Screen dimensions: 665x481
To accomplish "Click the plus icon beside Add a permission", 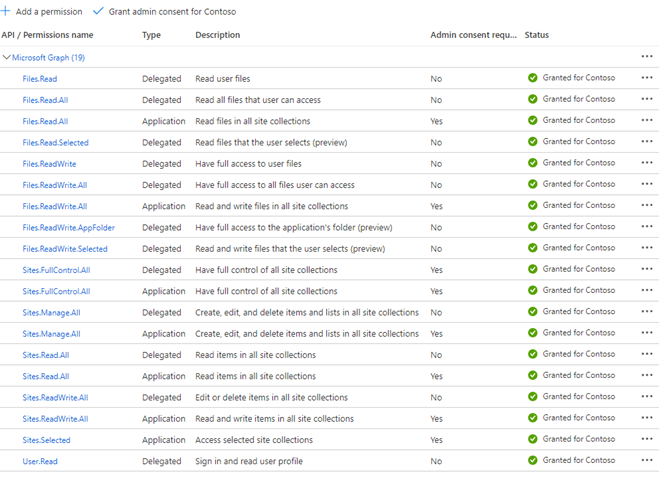I will 6,11.
